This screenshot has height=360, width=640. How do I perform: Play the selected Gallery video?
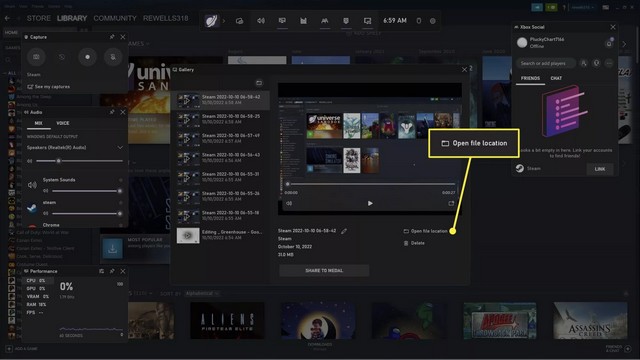[x=370, y=203]
